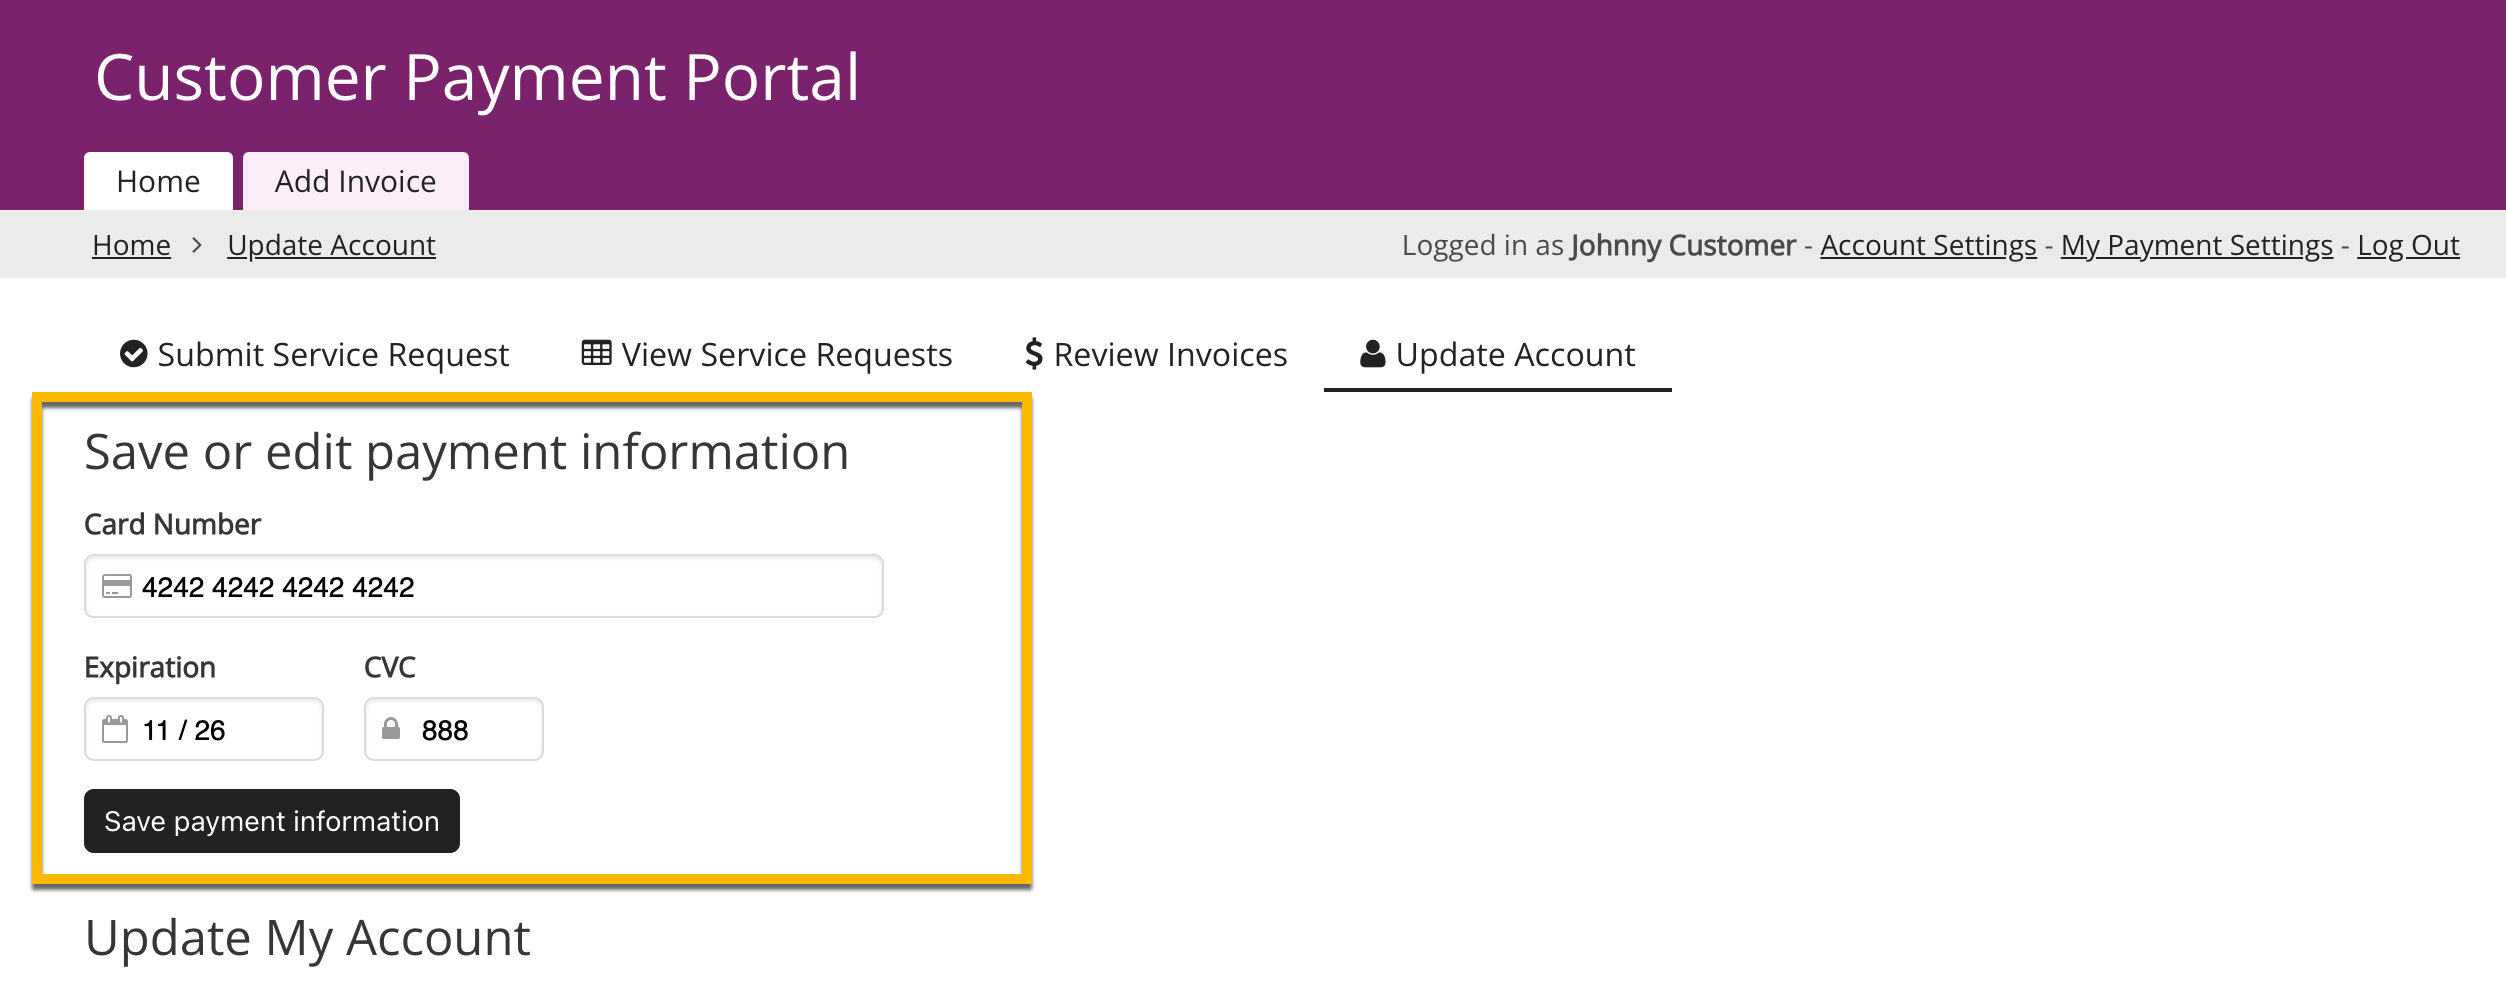Focus the card number 4242 input field
2506x988 pixels.
500,587
